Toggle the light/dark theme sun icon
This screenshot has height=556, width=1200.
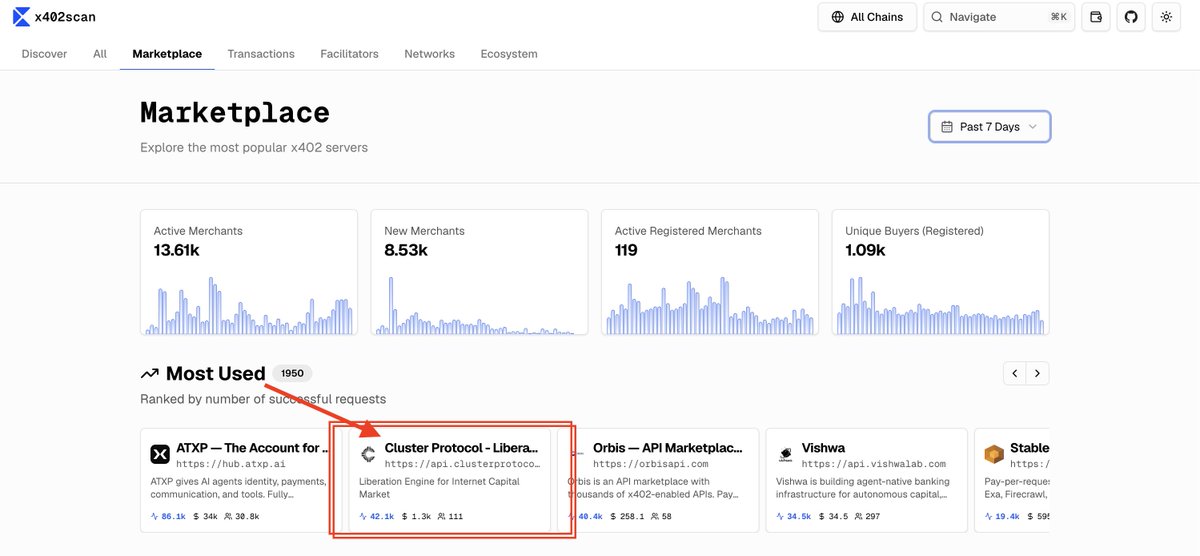pyautogui.click(x=1166, y=17)
